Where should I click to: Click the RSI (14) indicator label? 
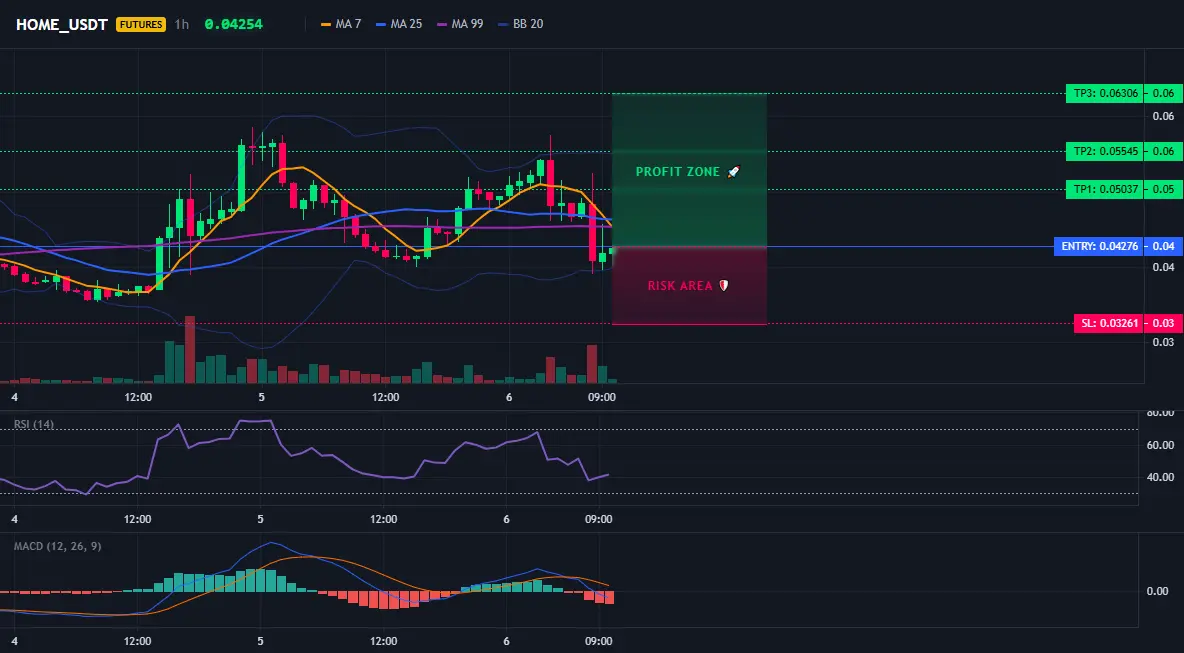click(34, 424)
